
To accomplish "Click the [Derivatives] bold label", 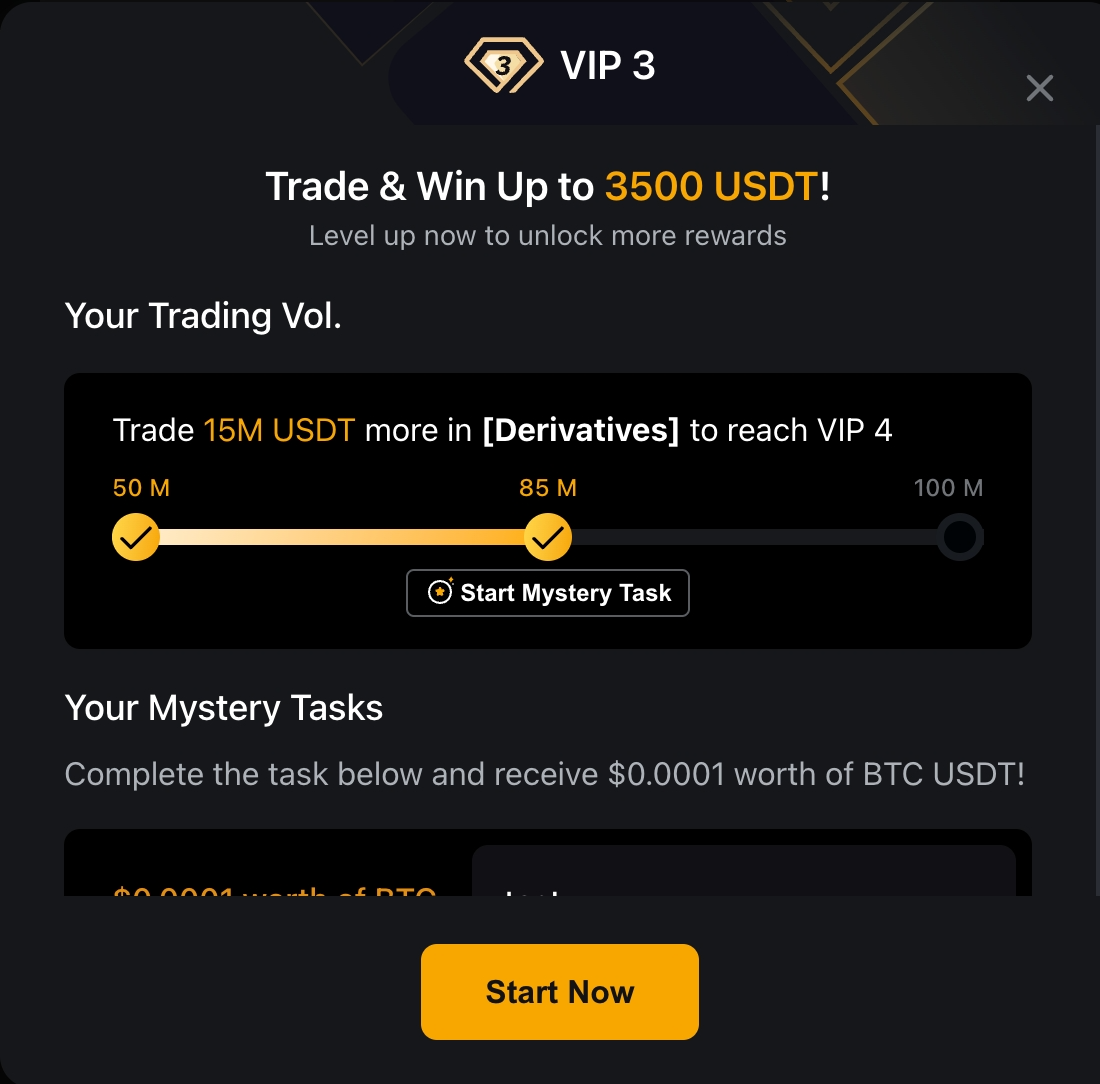I will click(x=581, y=430).
